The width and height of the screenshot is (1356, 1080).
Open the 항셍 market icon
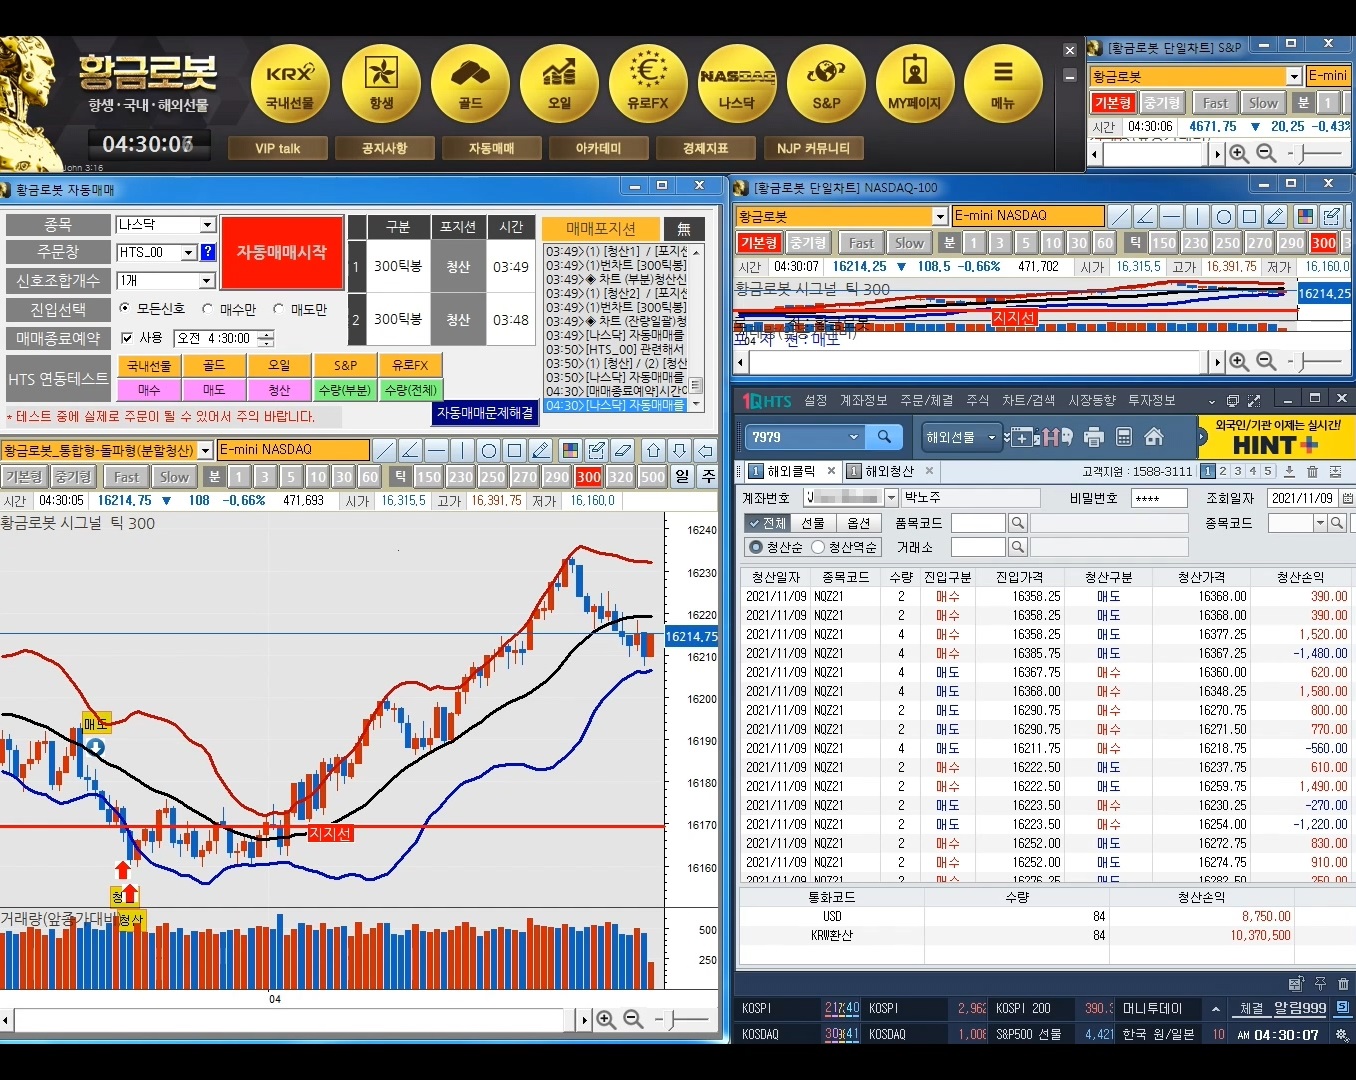[381, 83]
